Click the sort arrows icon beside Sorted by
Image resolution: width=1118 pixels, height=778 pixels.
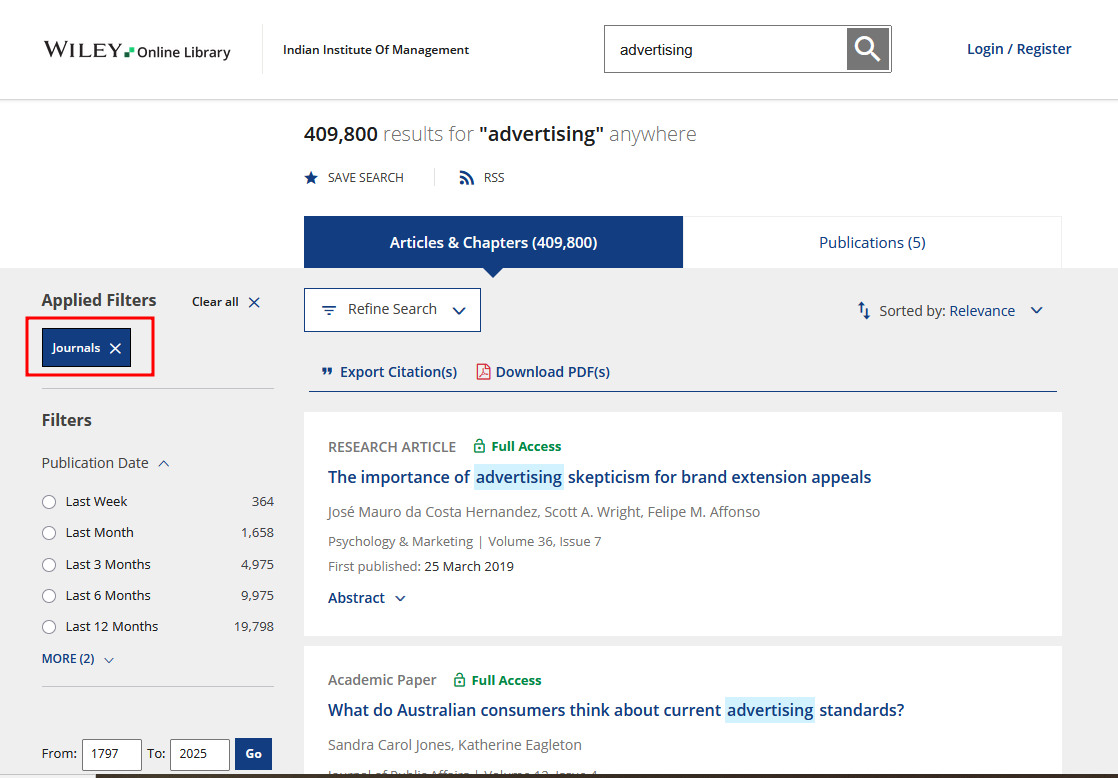(864, 311)
